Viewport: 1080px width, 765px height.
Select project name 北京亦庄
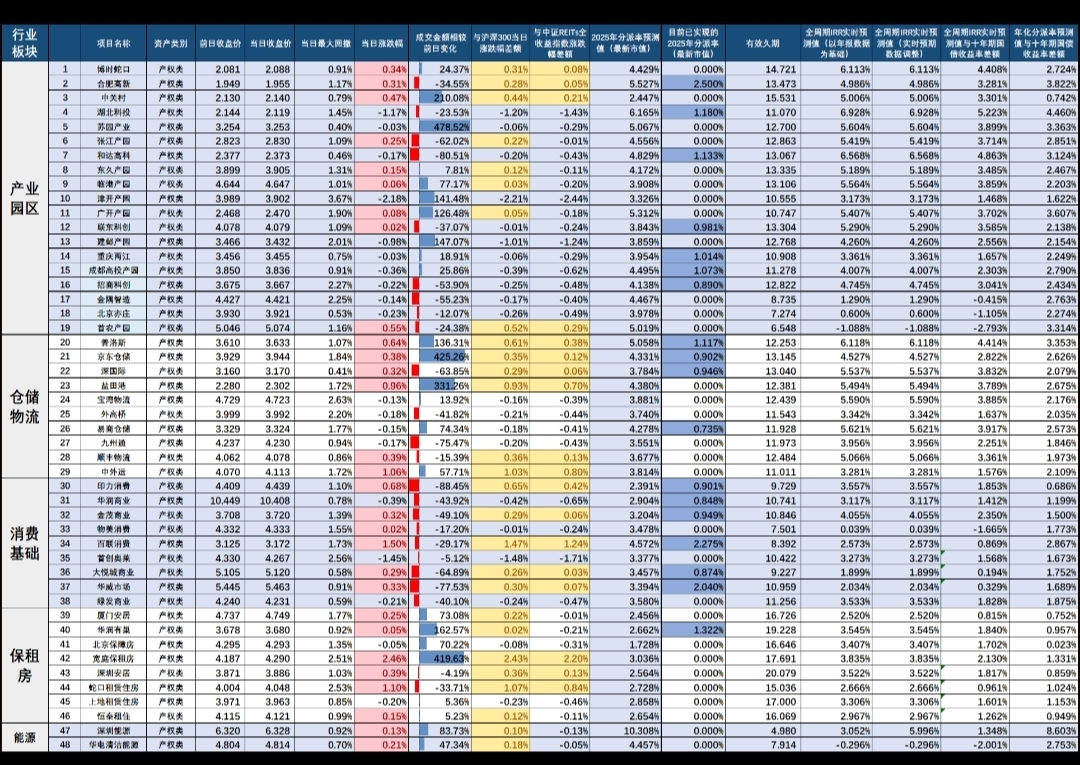click(114, 313)
